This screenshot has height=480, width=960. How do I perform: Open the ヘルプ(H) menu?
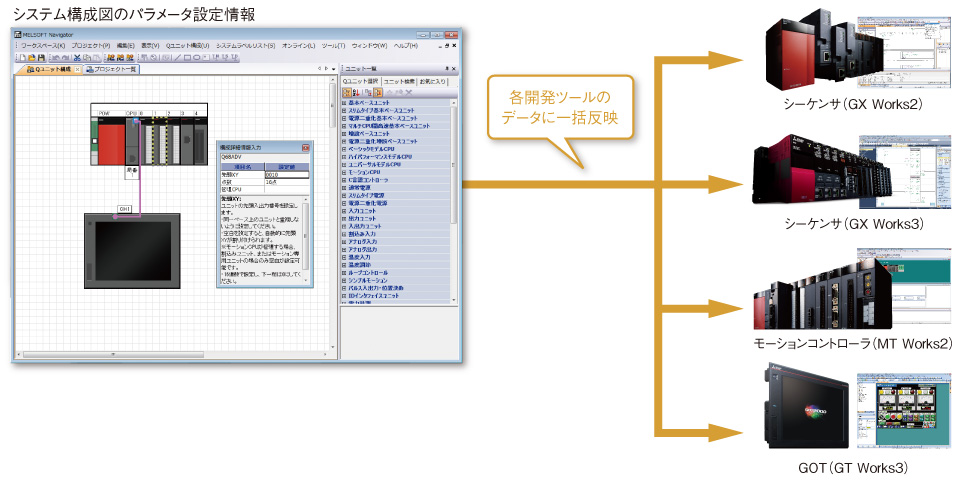pyautogui.click(x=406, y=46)
